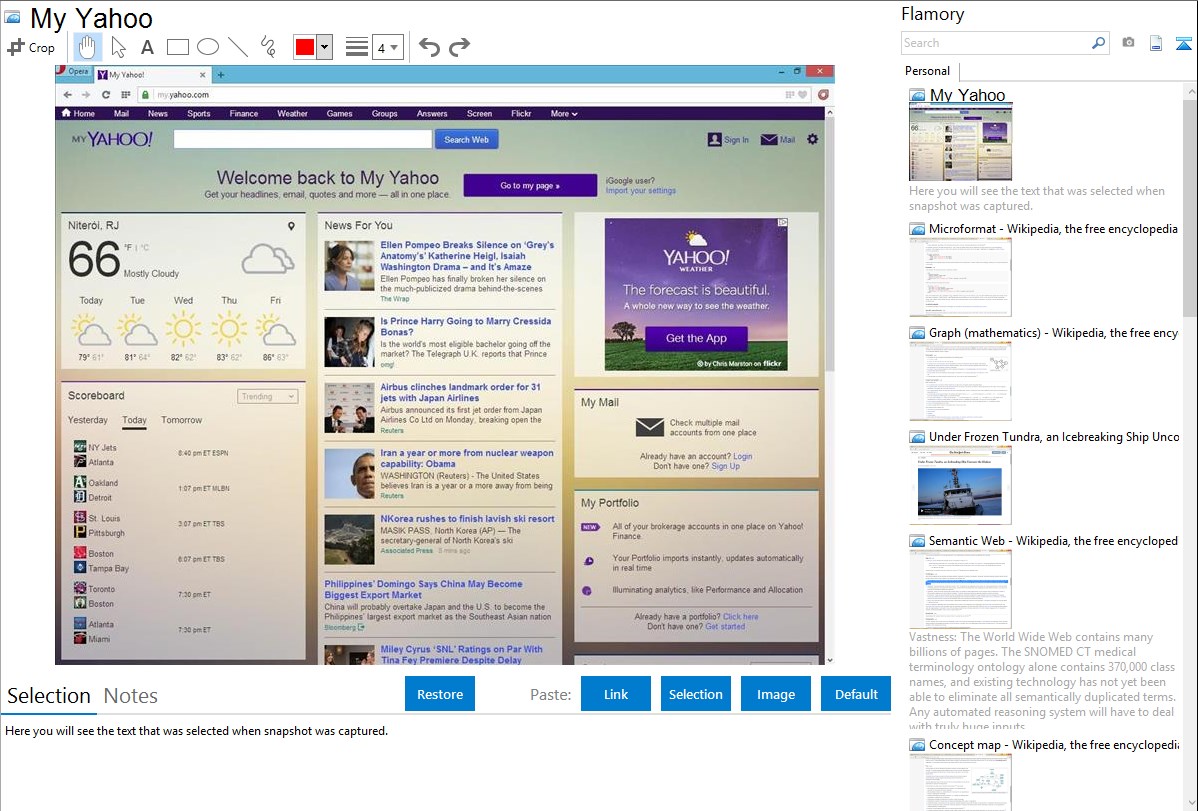
Task: Click Import your settings link
Action: coord(640,190)
